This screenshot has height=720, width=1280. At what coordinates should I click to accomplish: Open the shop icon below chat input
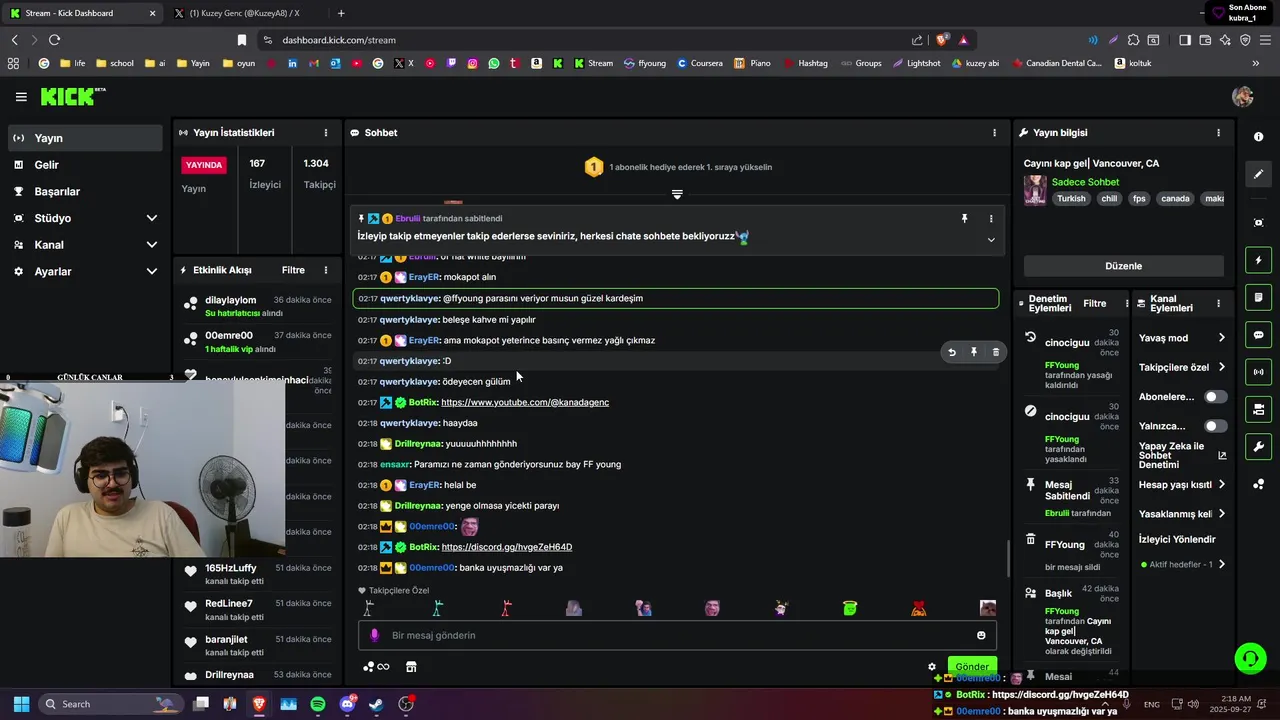click(411, 667)
